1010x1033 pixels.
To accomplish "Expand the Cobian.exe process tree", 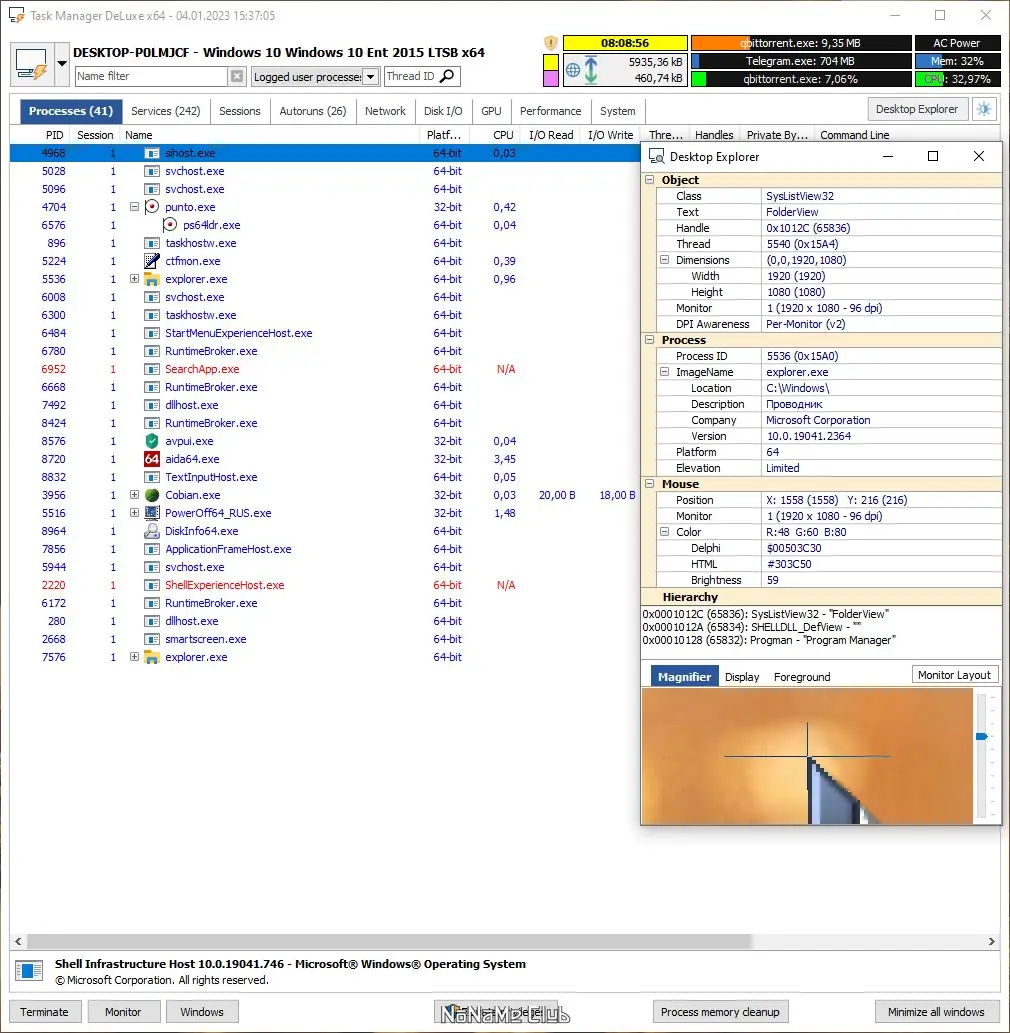I will click(134, 495).
